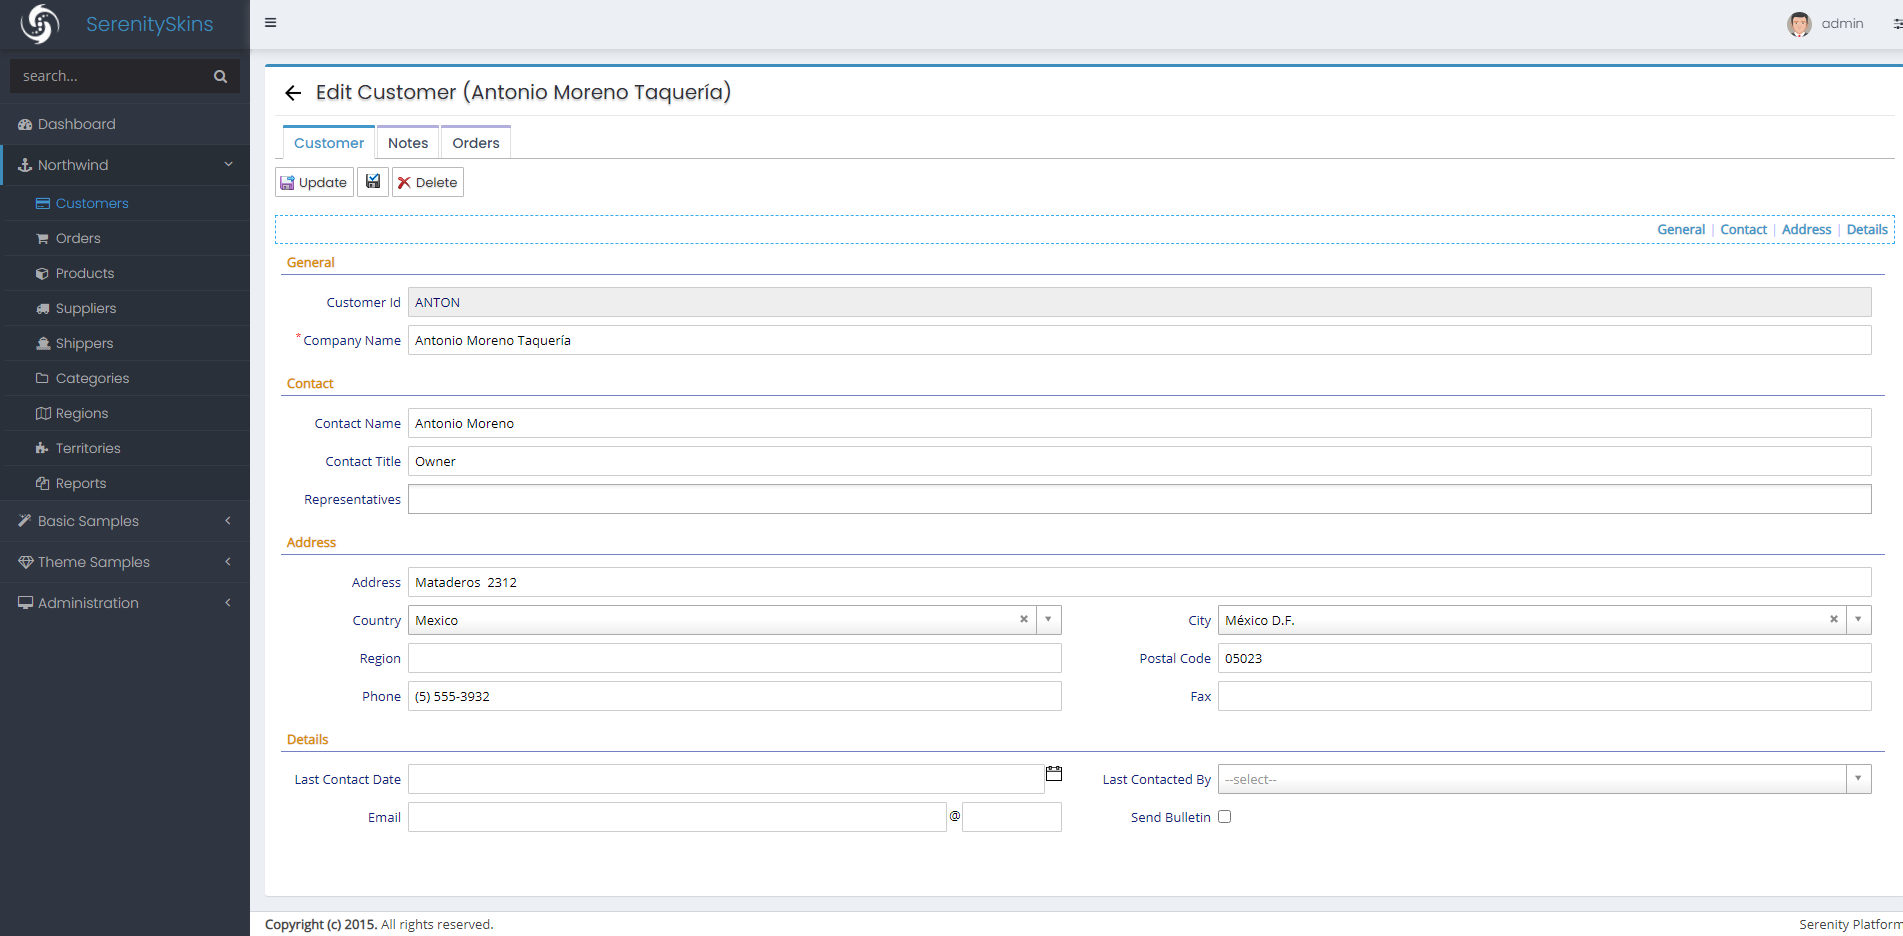Click the Email username field
This screenshot has height=936, width=1903.
click(x=677, y=817)
